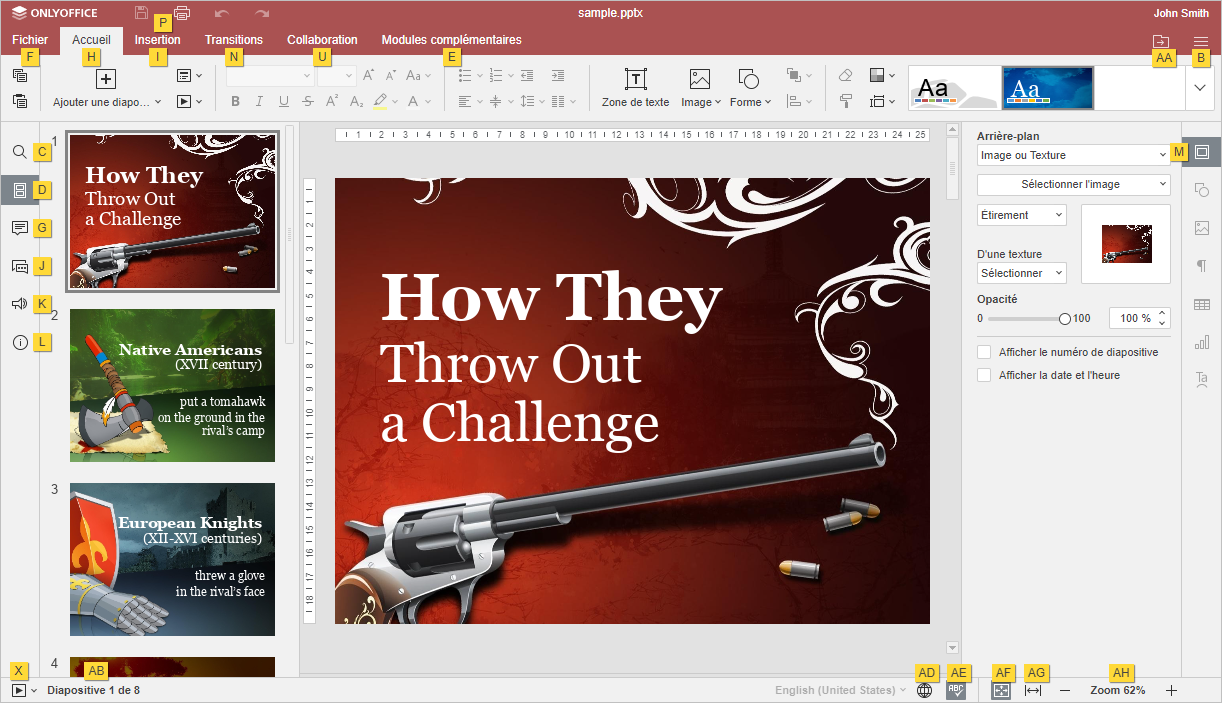The width and height of the screenshot is (1222, 703).
Task: Click the Clear style eraser icon
Action: [846, 75]
